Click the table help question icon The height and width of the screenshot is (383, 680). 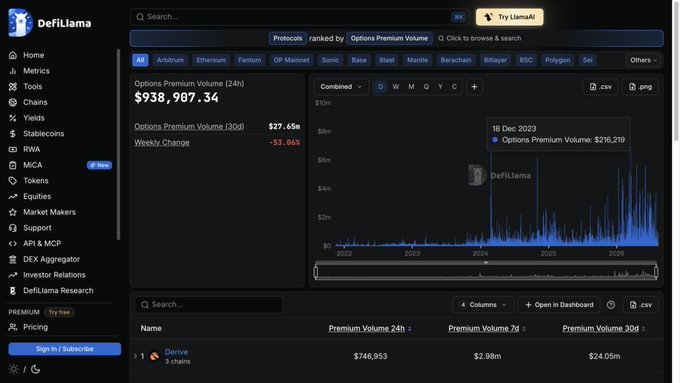coord(611,305)
